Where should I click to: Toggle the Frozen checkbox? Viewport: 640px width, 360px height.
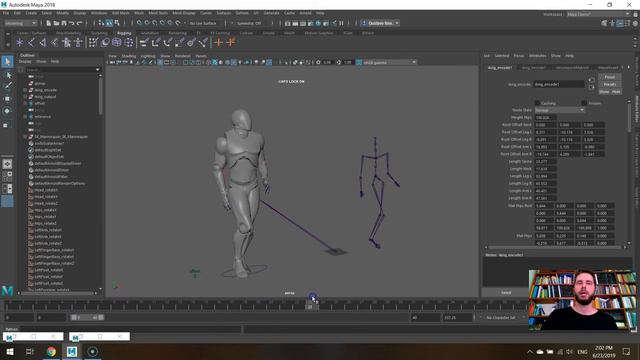[584, 103]
